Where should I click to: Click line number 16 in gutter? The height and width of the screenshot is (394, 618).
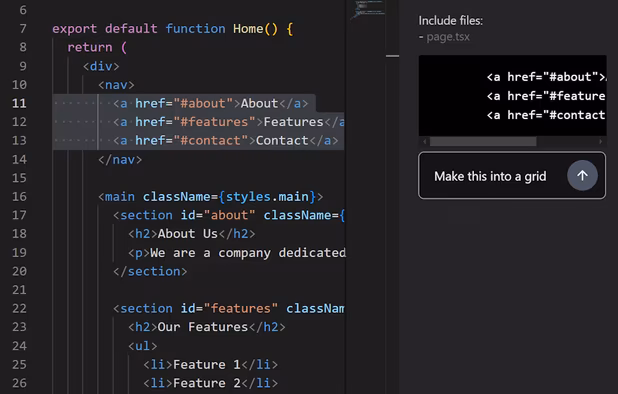pos(19,196)
